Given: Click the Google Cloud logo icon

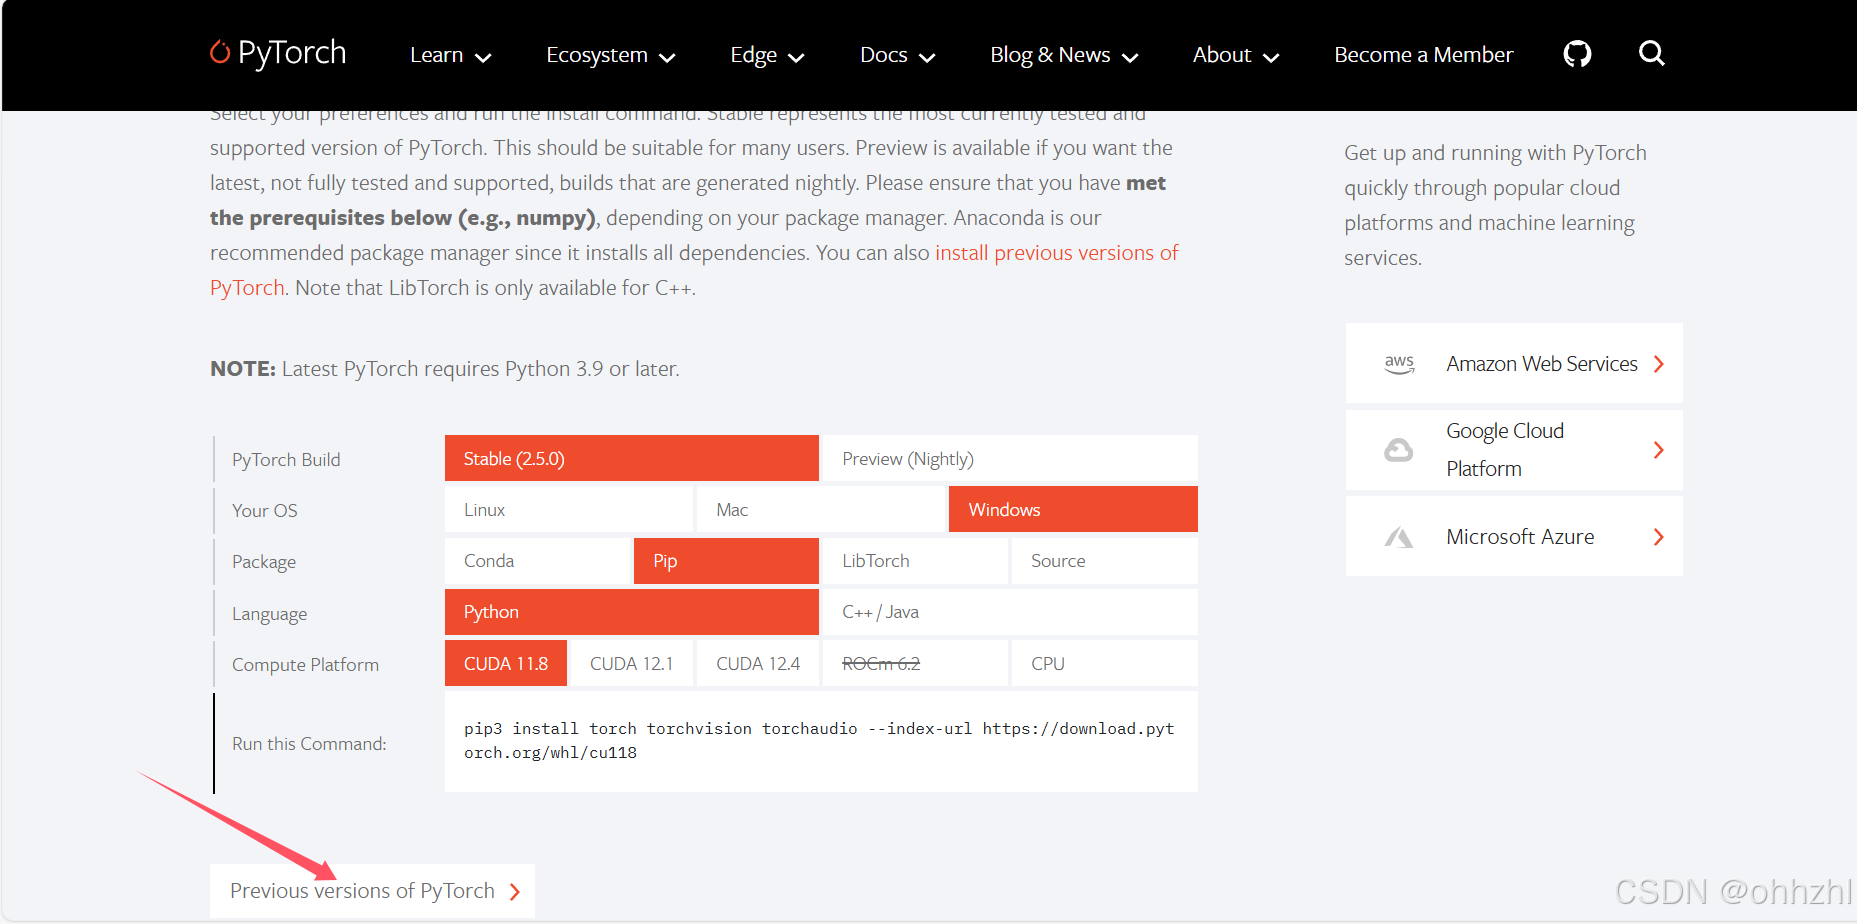Looking at the screenshot, I should [x=1398, y=450].
